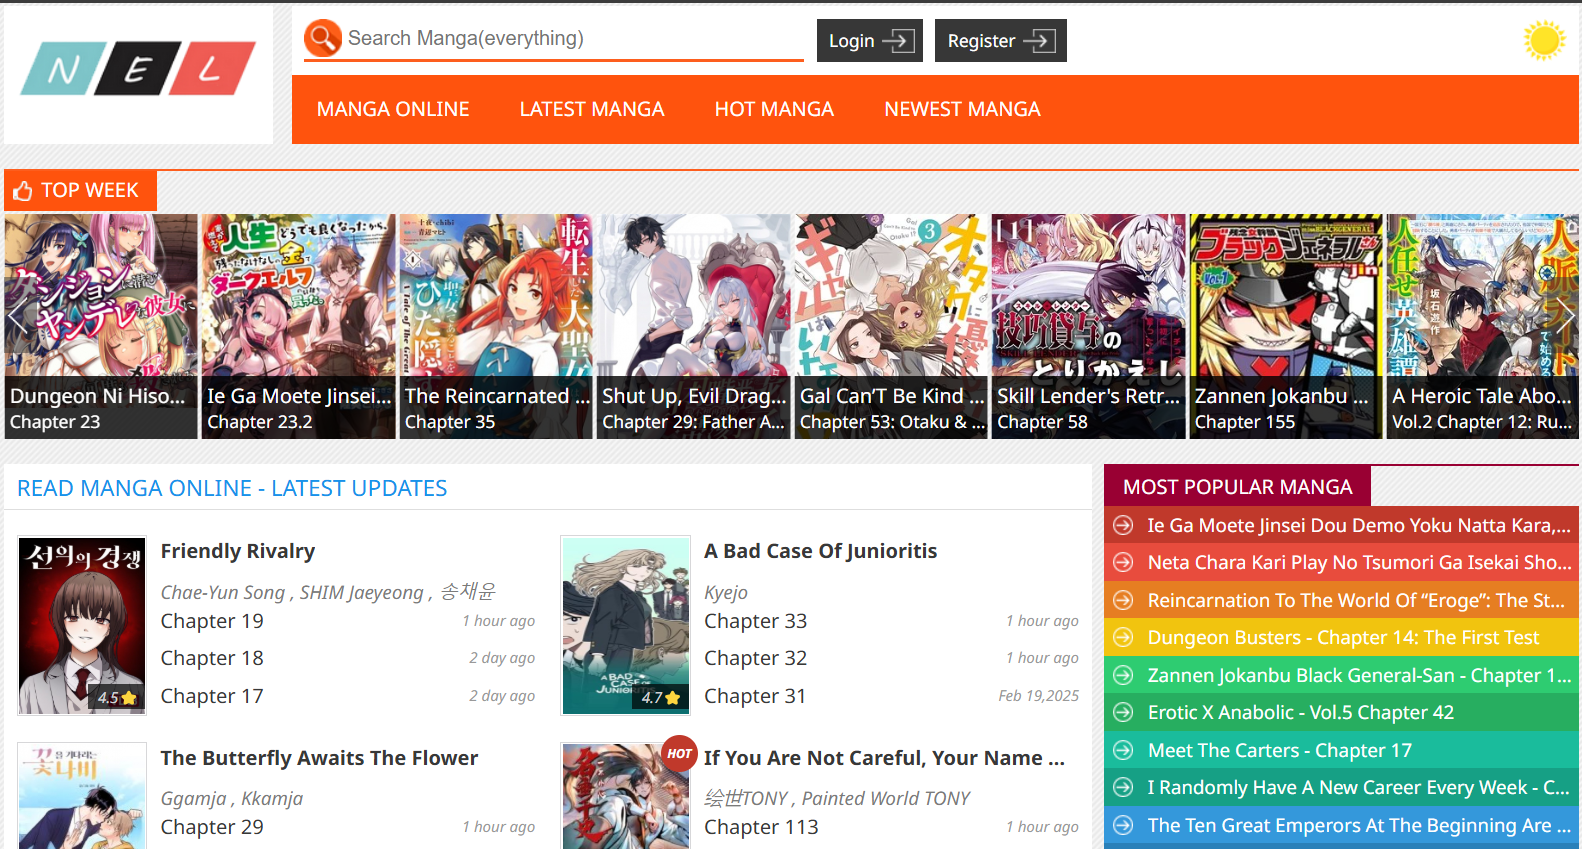Open the Register button
The image size is (1582, 849).
[1000, 41]
